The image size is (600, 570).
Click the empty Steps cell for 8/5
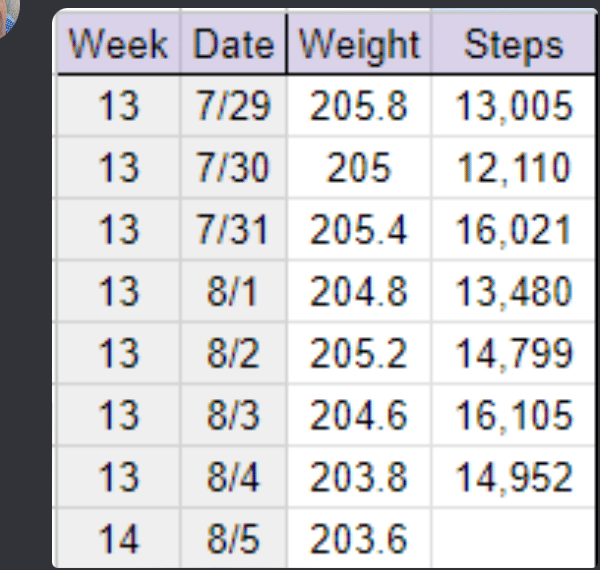point(513,539)
